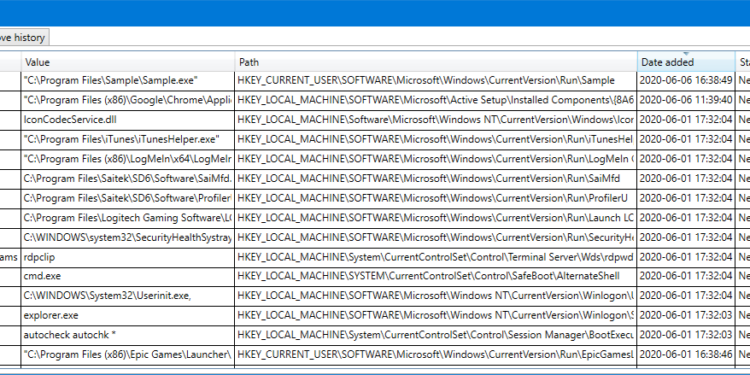Open the partially visible history tab
Image resolution: width=750 pixels, height=375 pixels.
pos(23,37)
